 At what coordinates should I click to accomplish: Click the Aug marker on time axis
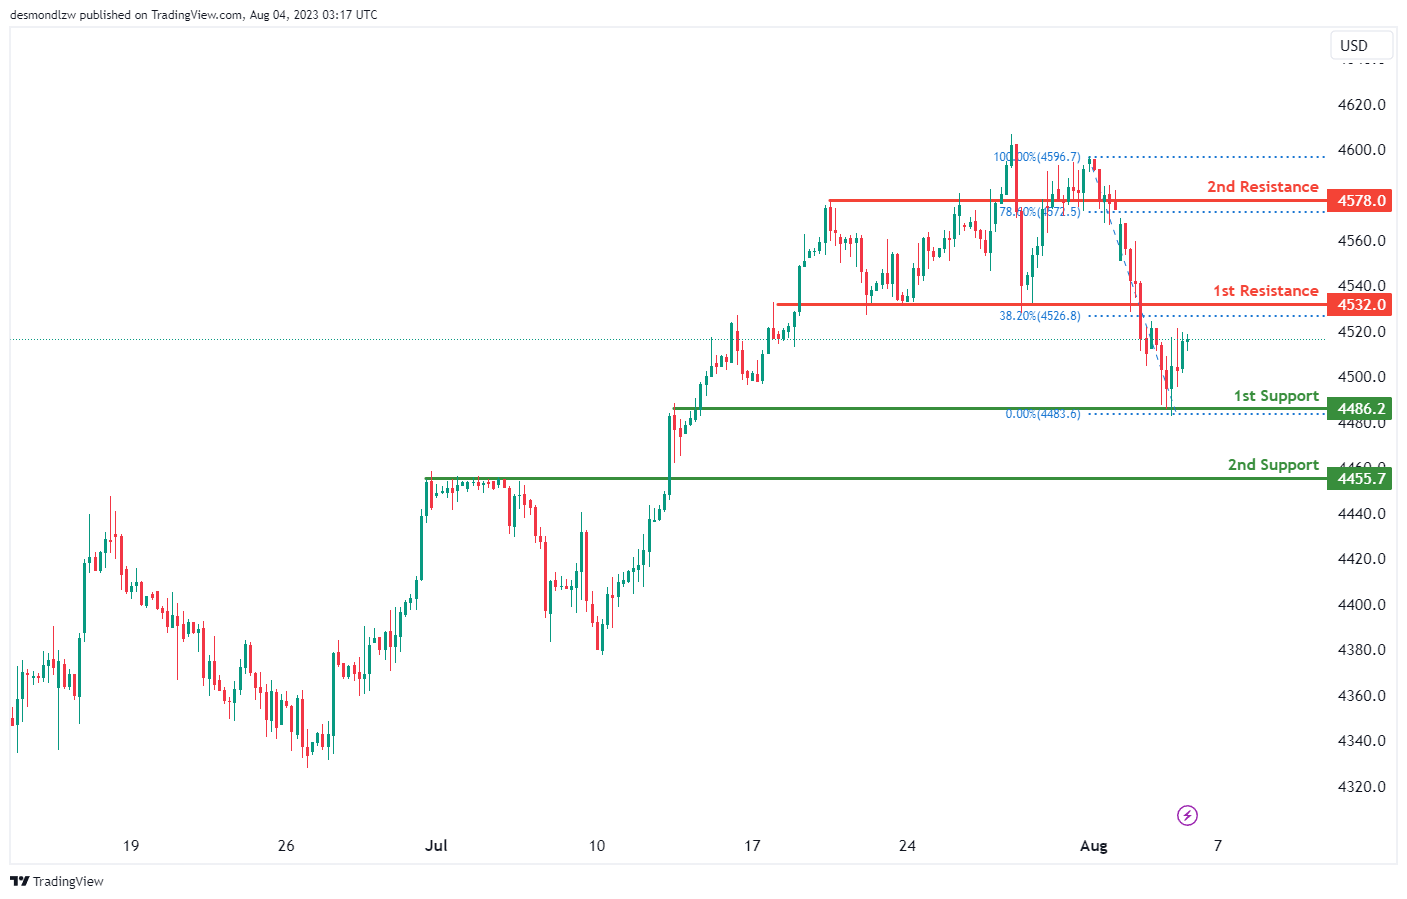1094,846
